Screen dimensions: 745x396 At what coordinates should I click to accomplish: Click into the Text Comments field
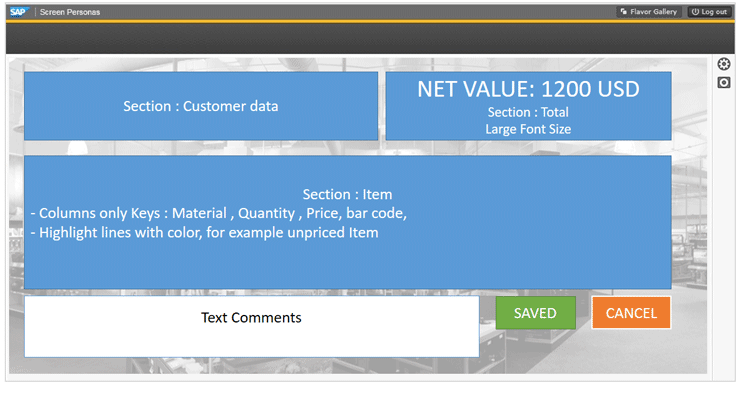point(252,327)
